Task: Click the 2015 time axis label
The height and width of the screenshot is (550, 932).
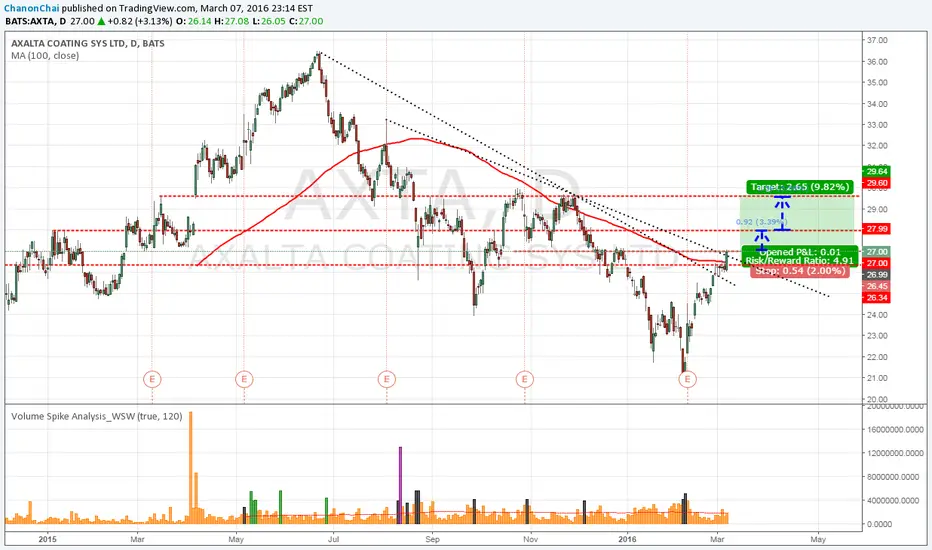Action: (x=48, y=539)
